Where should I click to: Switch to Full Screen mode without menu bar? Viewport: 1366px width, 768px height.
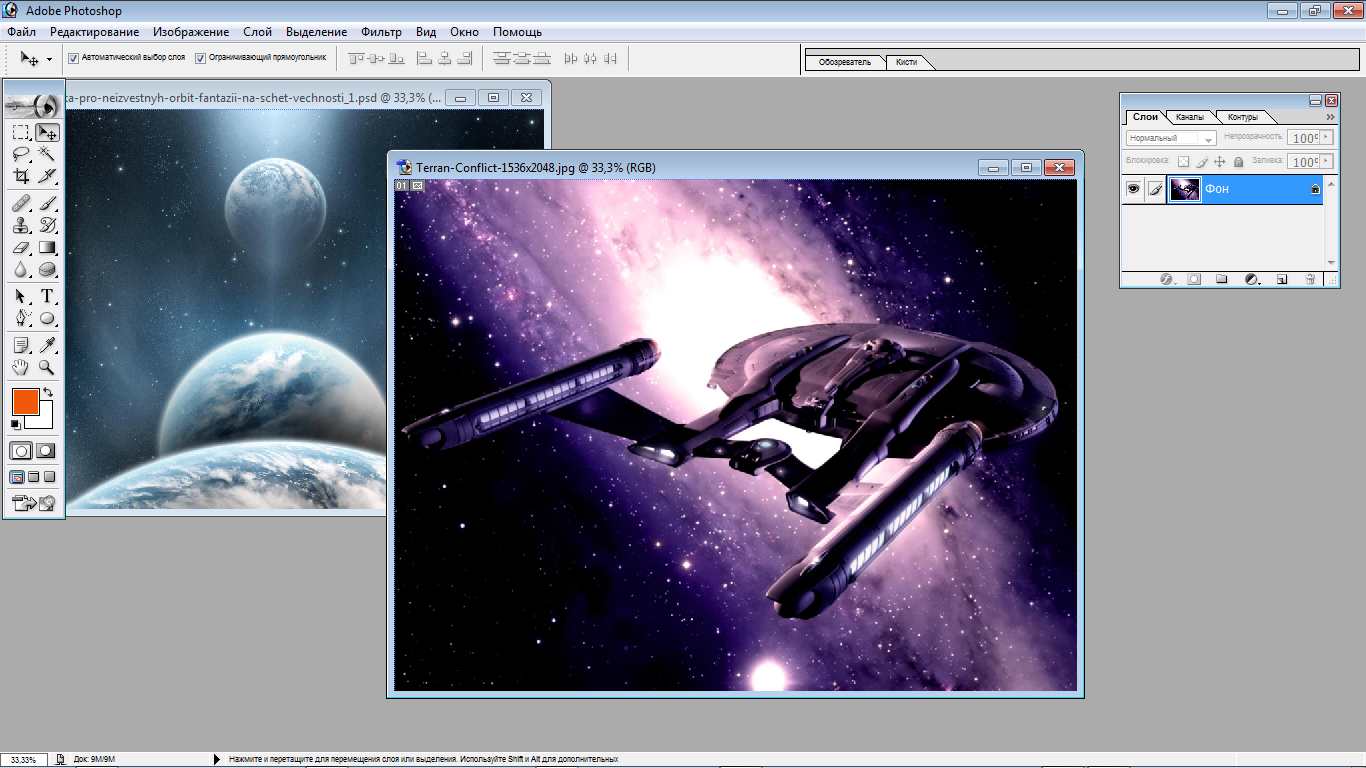coord(49,477)
